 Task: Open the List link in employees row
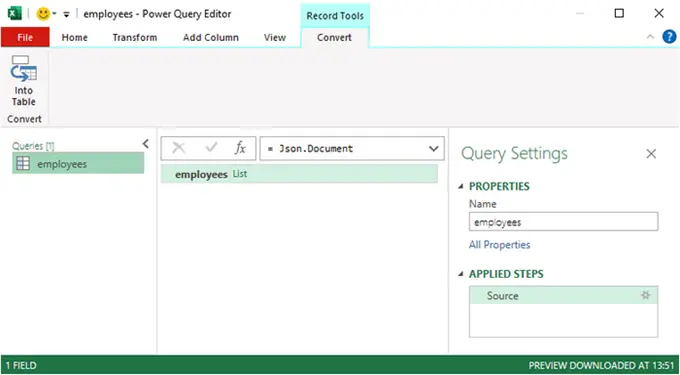[240, 174]
